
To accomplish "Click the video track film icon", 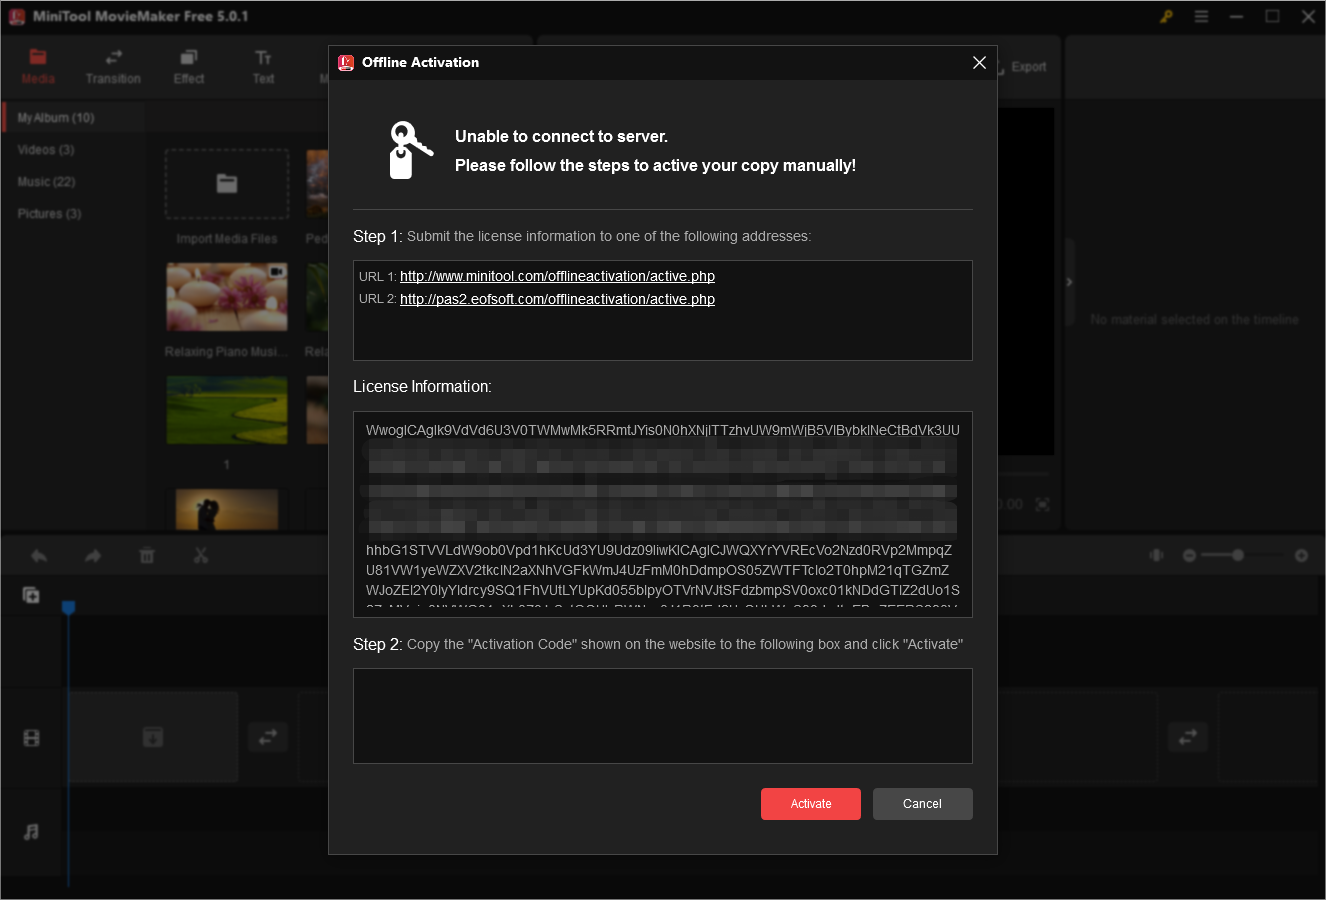I will (x=31, y=738).
